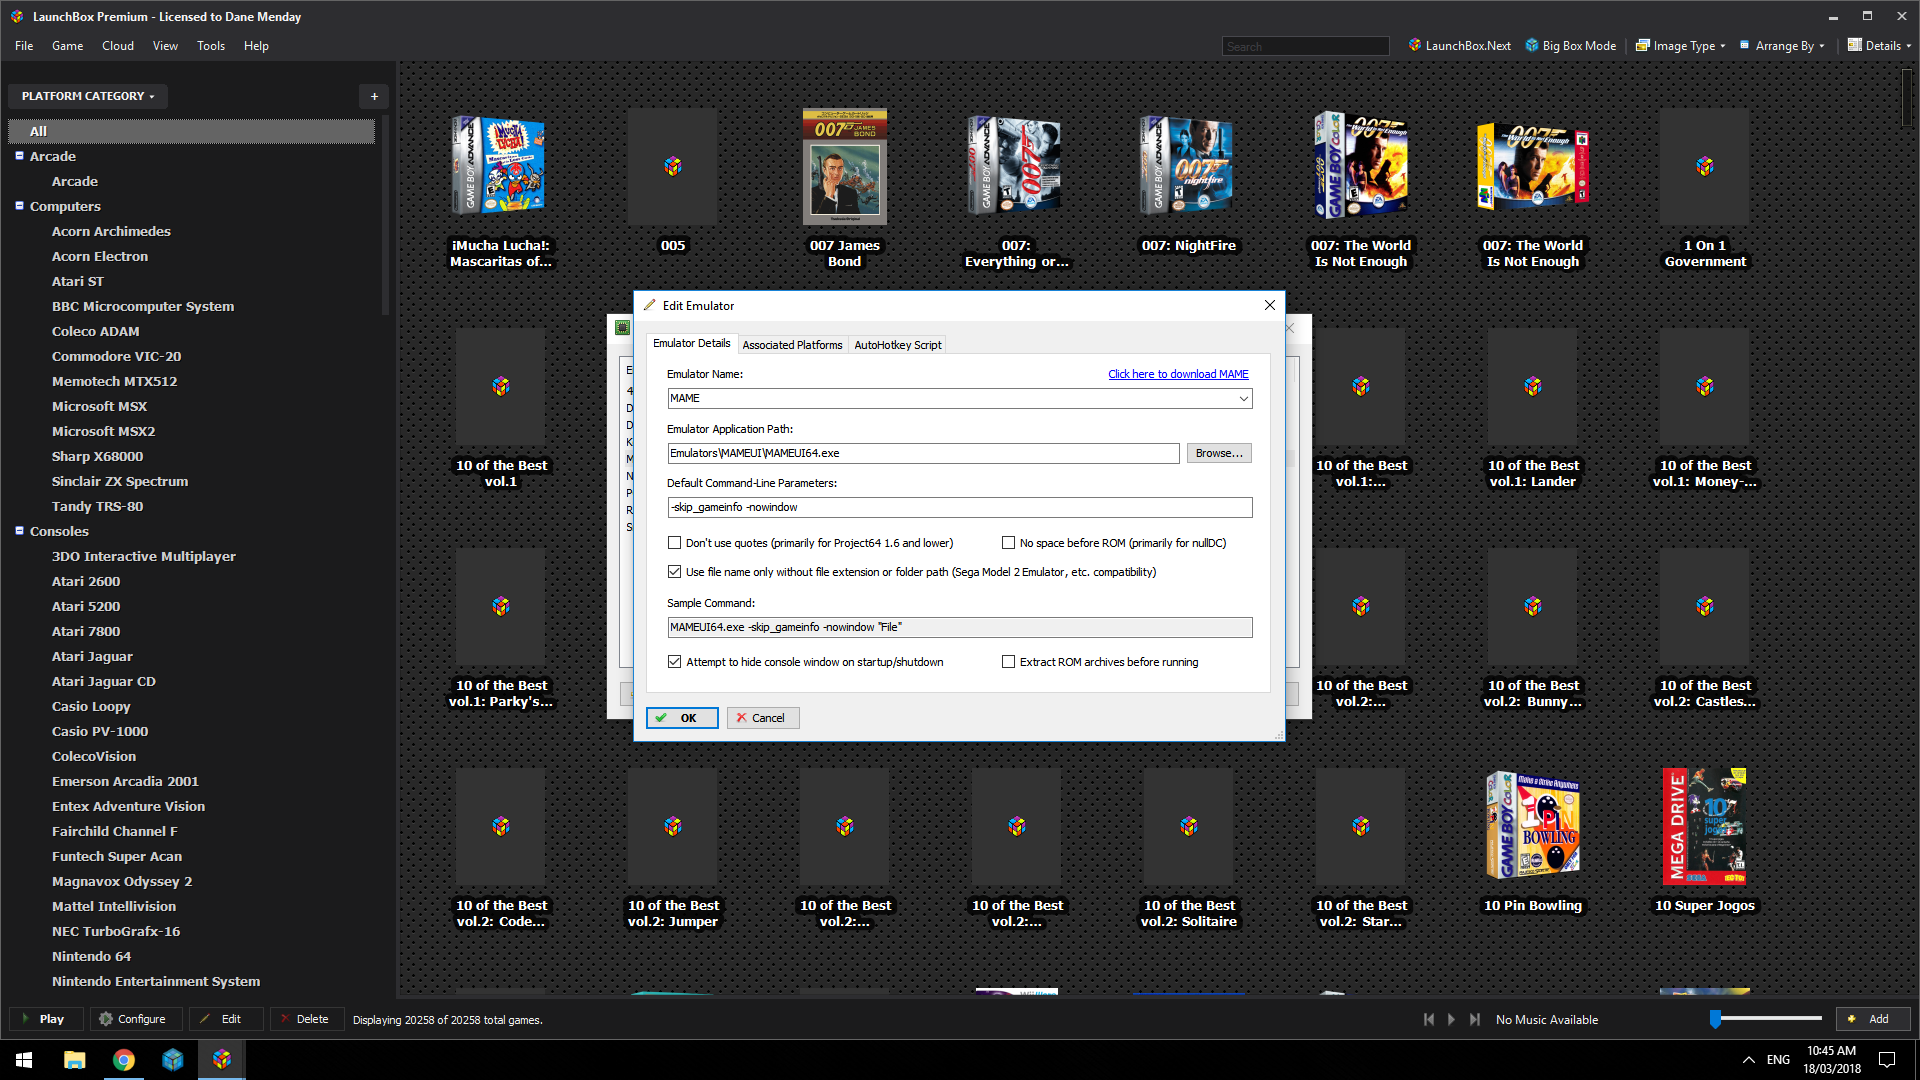Open the notification center icon

click(1887, 1060)
